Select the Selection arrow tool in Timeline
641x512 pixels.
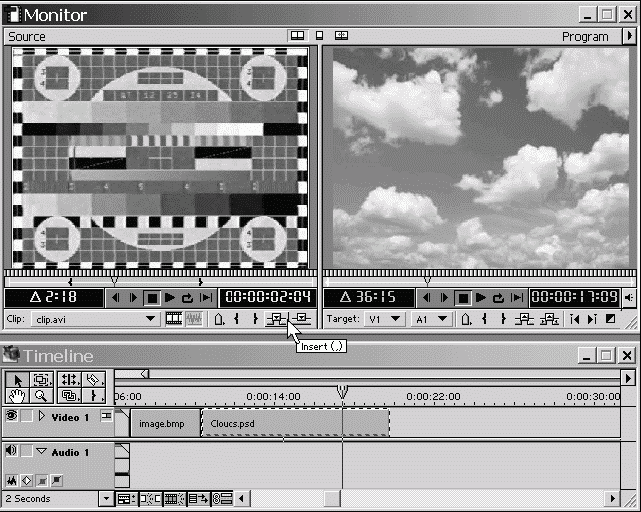tap(17, 380)
